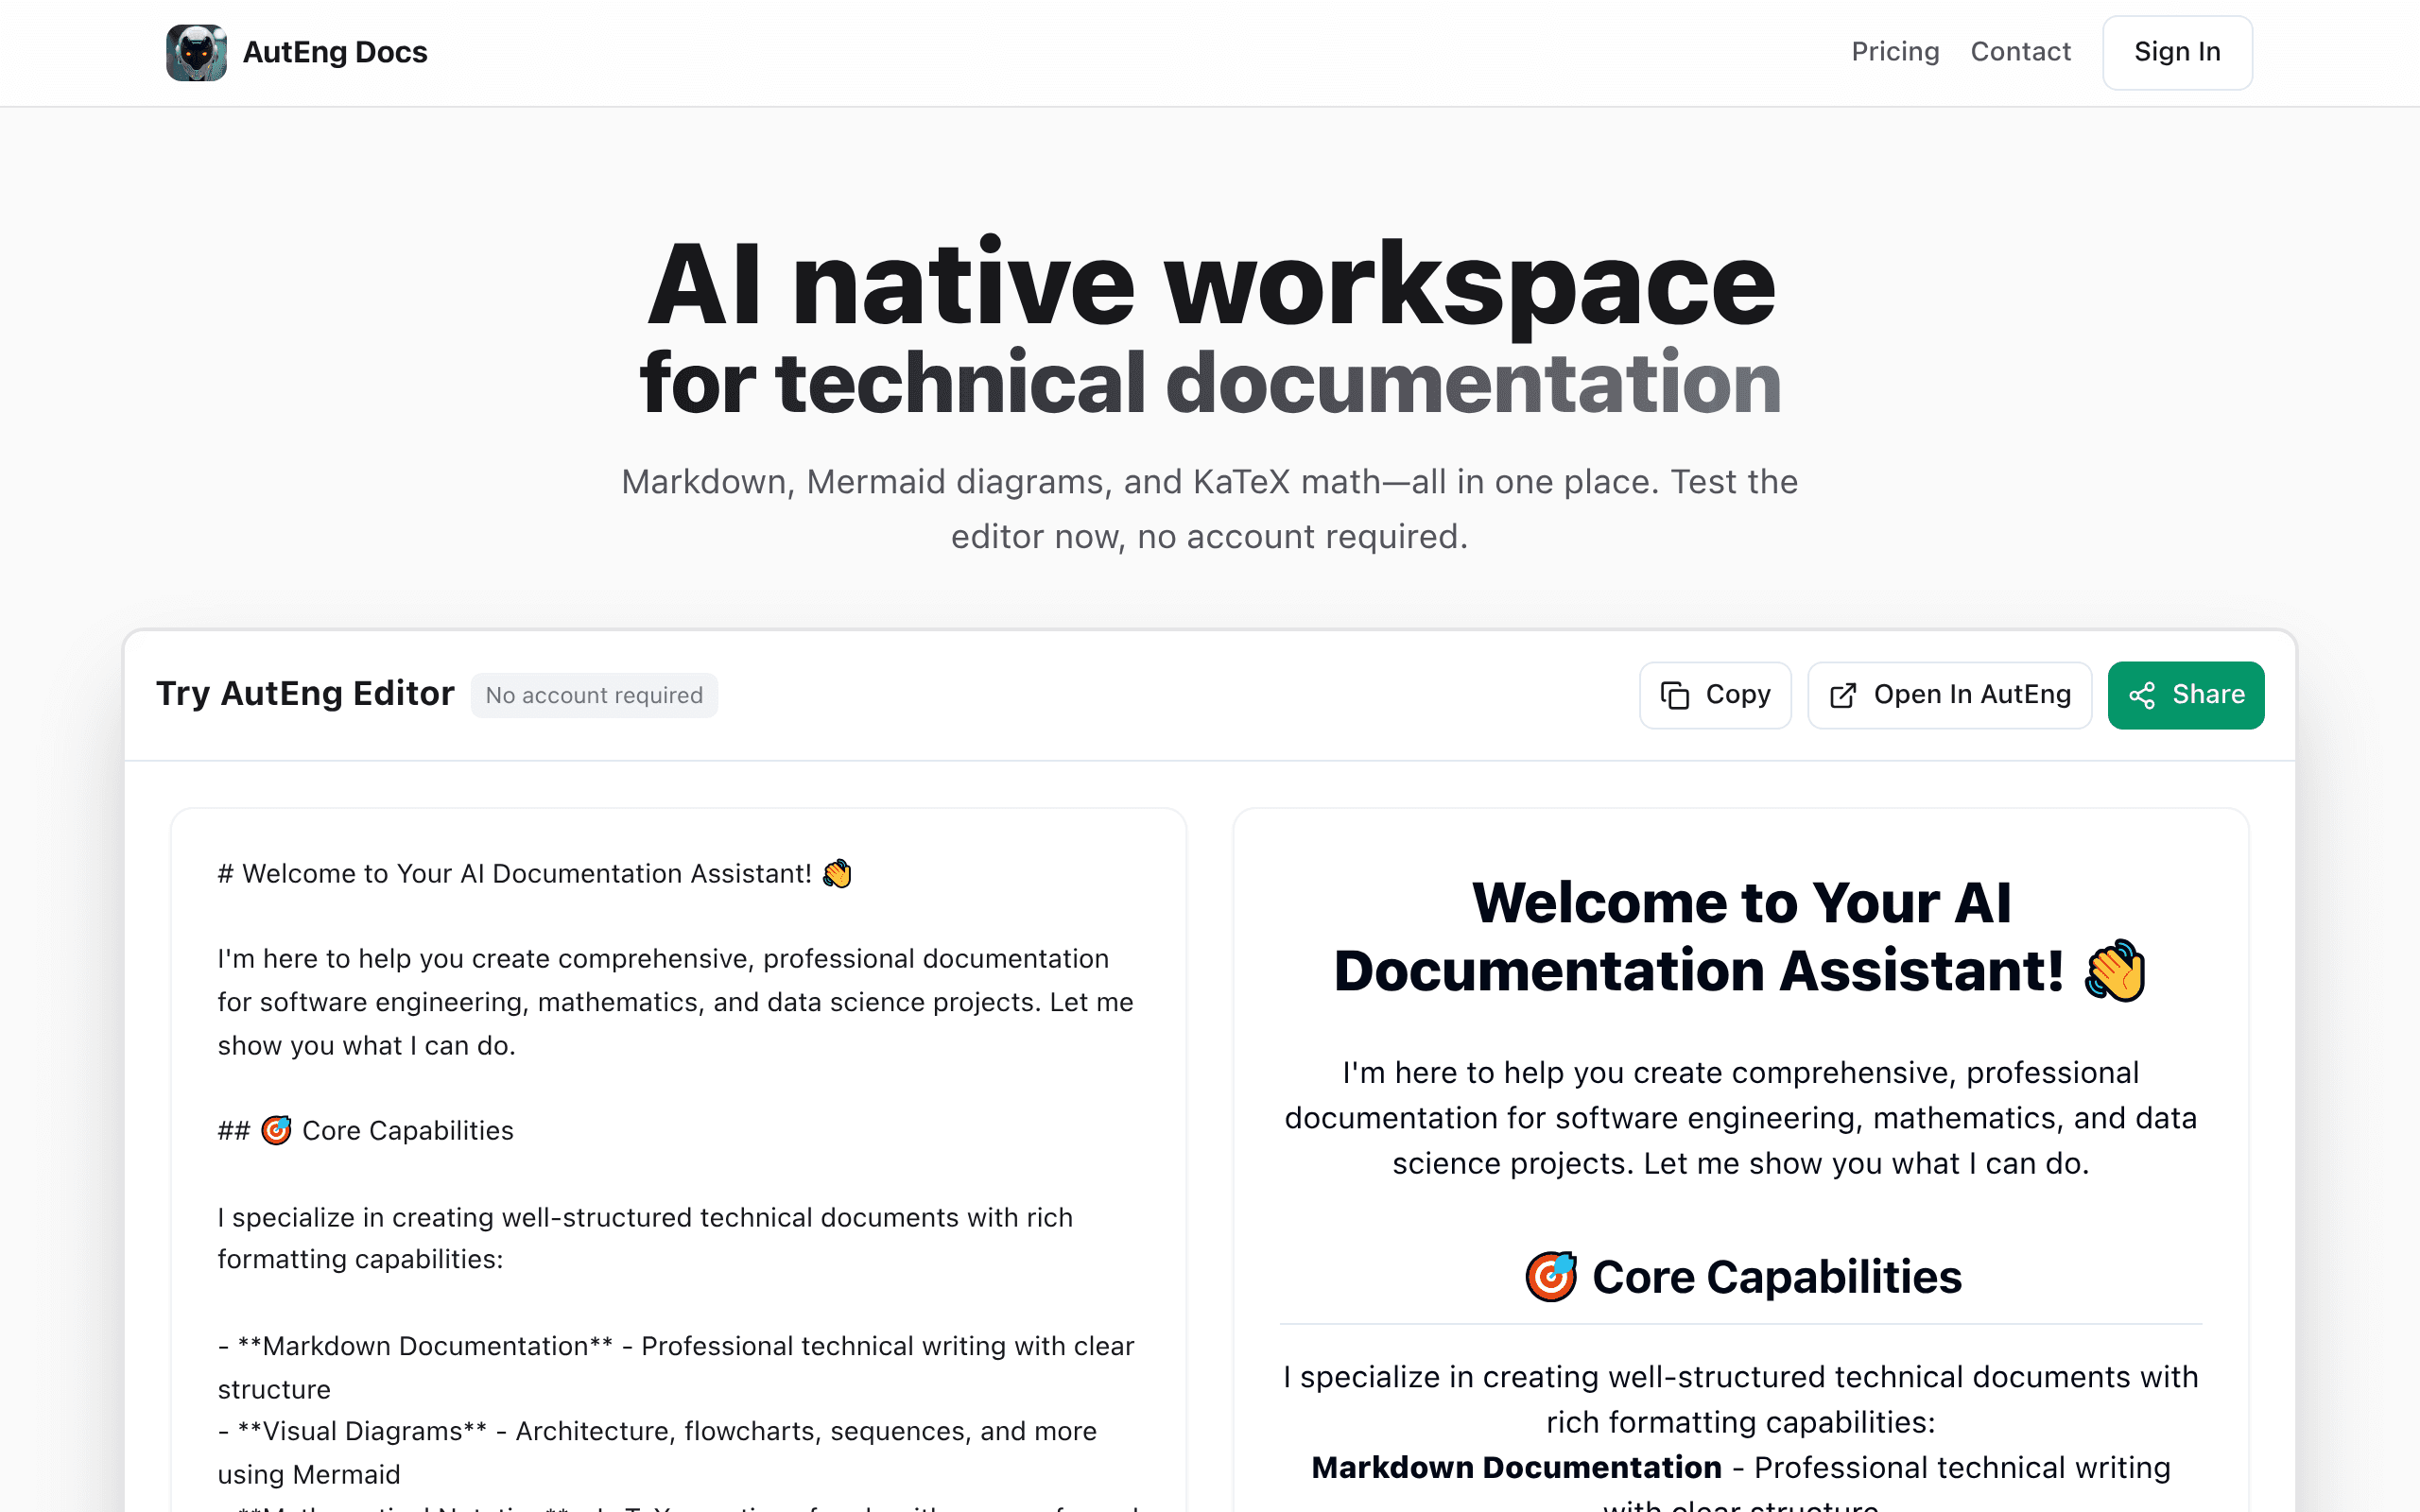This screenshot has width=2420, height=1512.
Task: Click the target emoji in source editor line
Action: (276, 1130)
